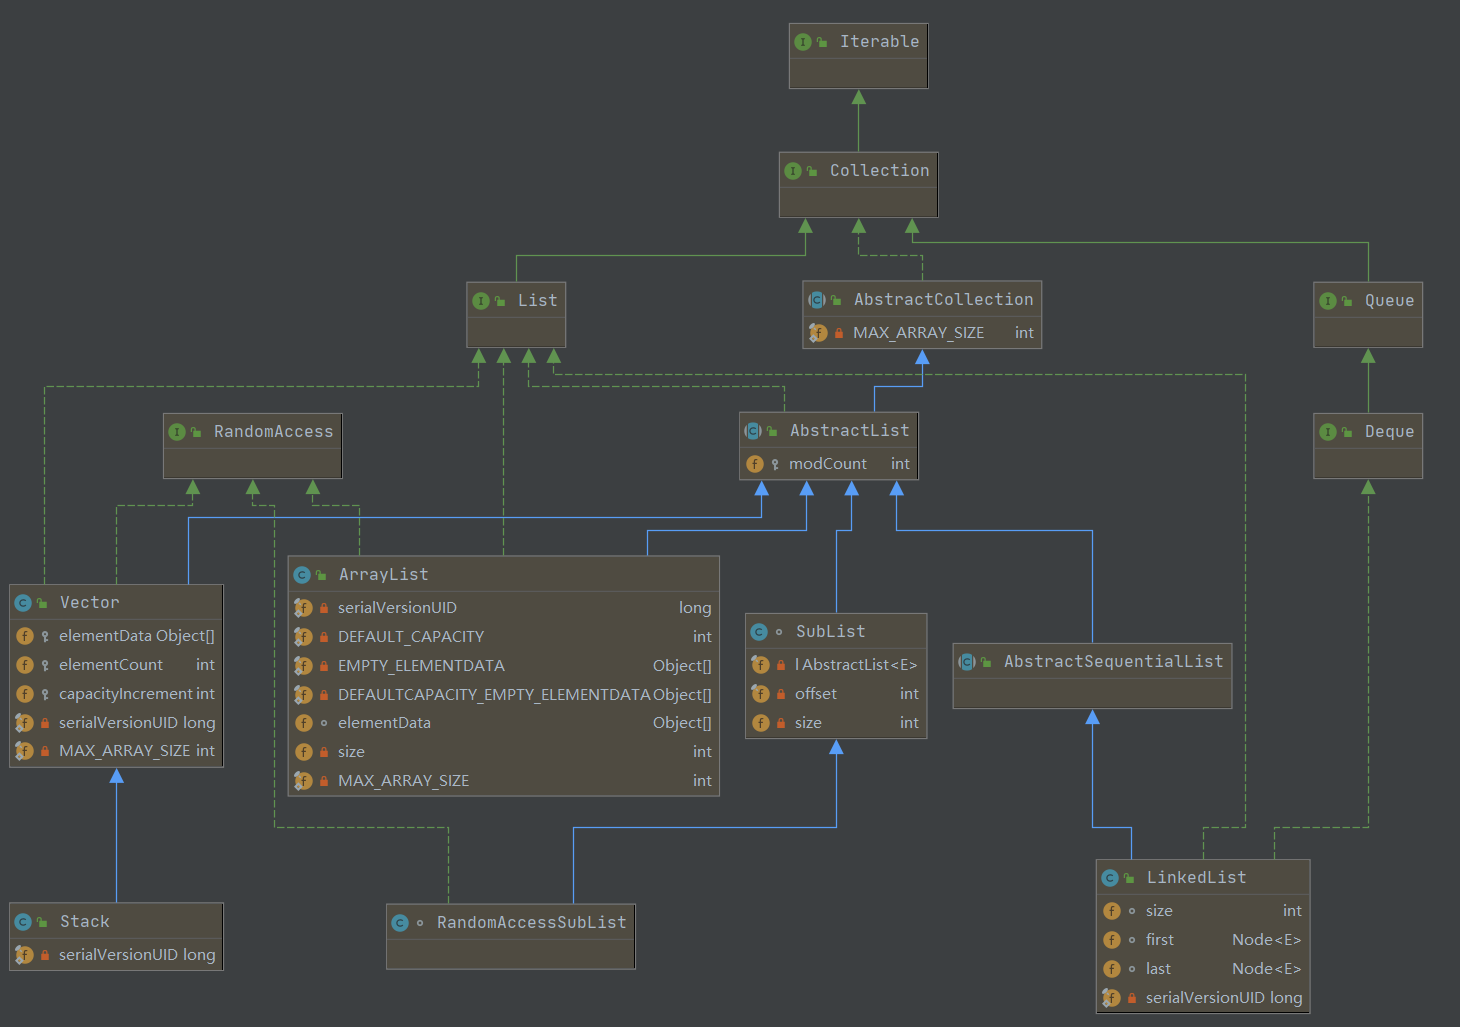Click the field icon next to LinkedList first
The image size is (1460, 1027).
coord(1111,940)
